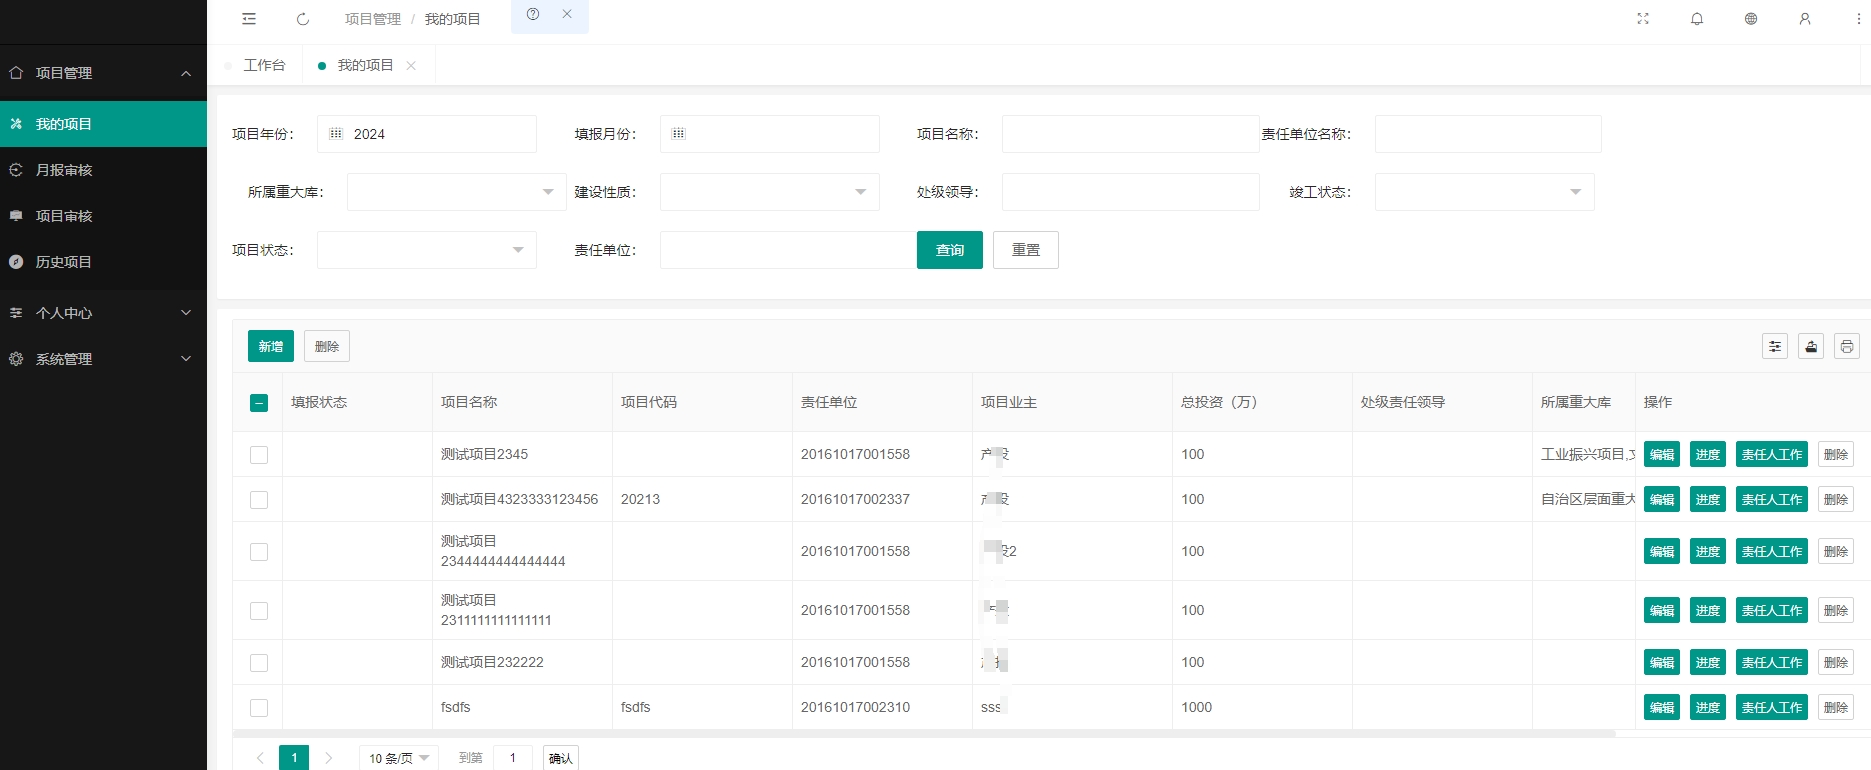Open 项目审核 in the sidebar

(103, 216)
